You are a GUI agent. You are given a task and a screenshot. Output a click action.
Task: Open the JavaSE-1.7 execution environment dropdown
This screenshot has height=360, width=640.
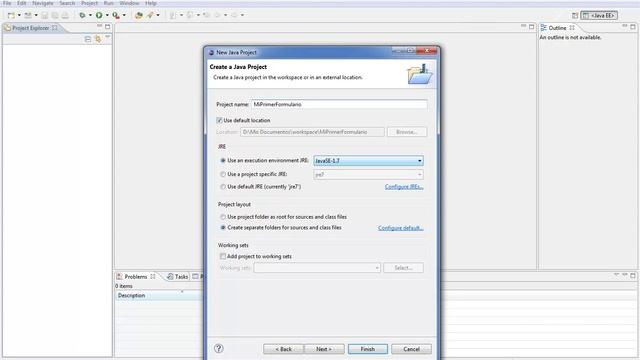[368, 161]
